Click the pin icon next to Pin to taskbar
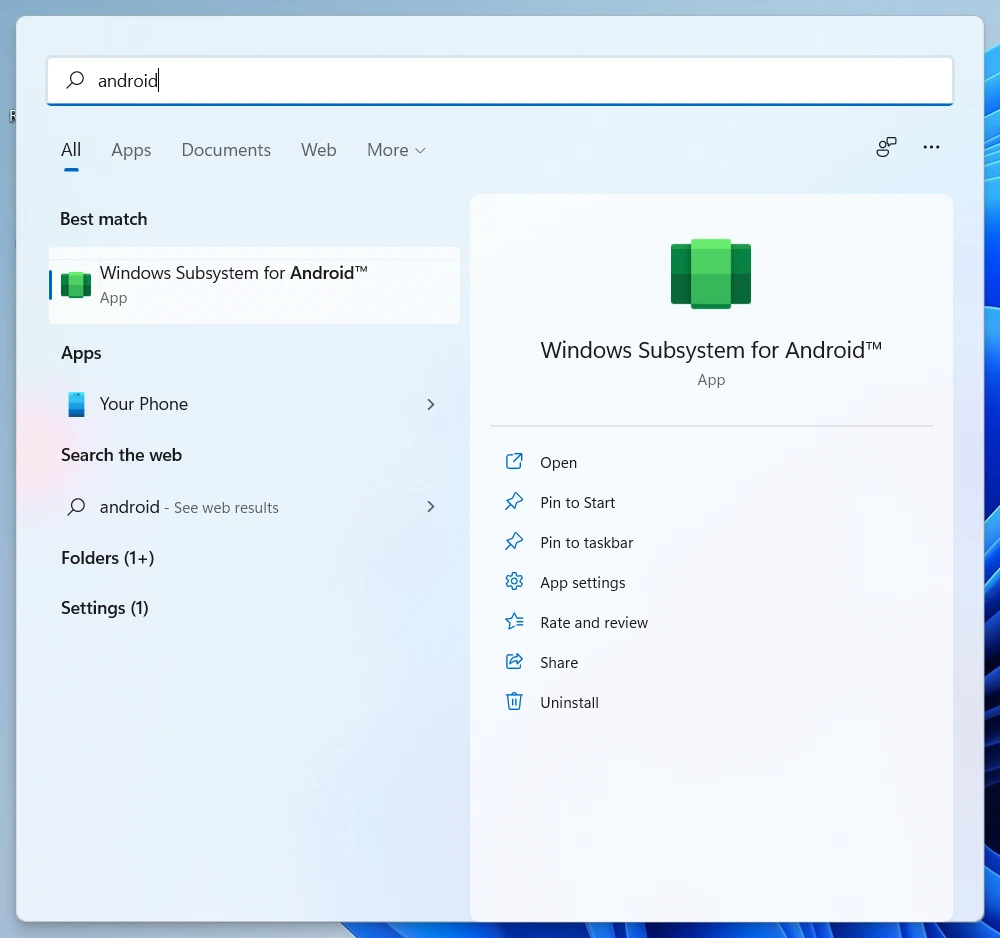This screenshot has width=1000, height=938. [x=514, y=542]
